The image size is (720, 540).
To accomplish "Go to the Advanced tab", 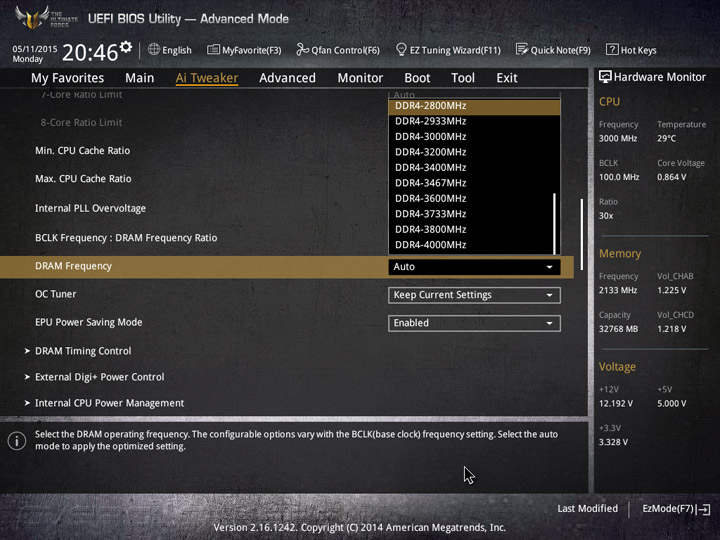I will (x=287, y=78).
